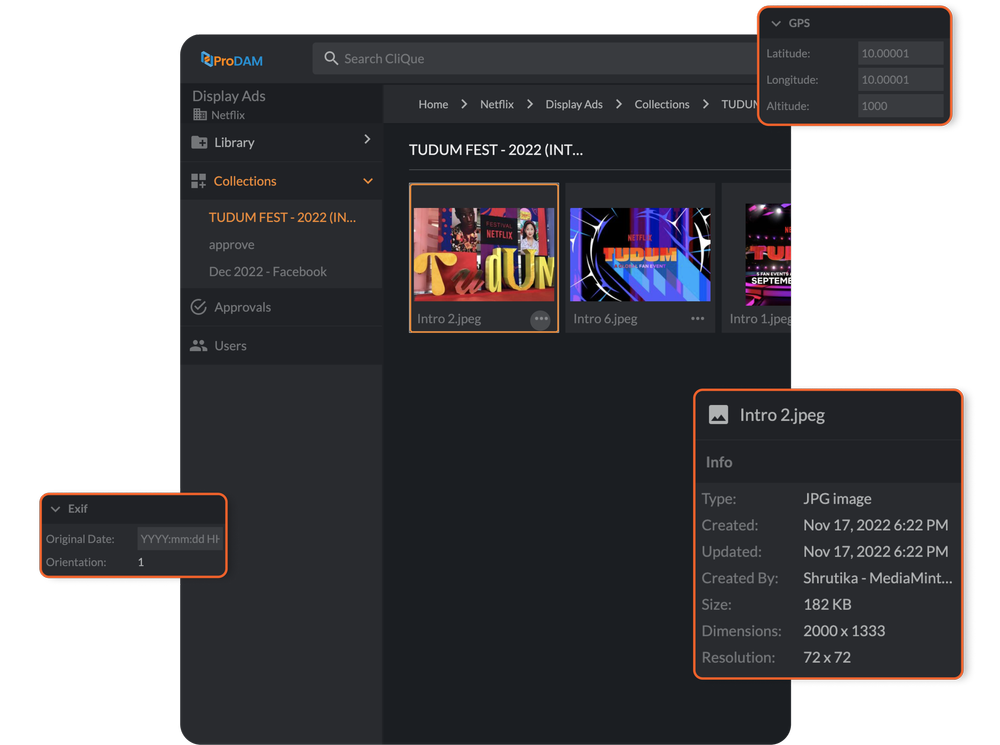The image size is (1000, 745).
Task: Click the Longitude input field
Action: 900,80
